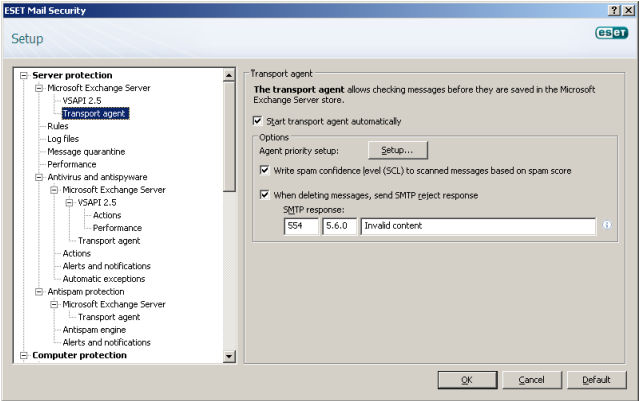Select Performance under antivirus VSAPI 2.5

coord(117,228)
